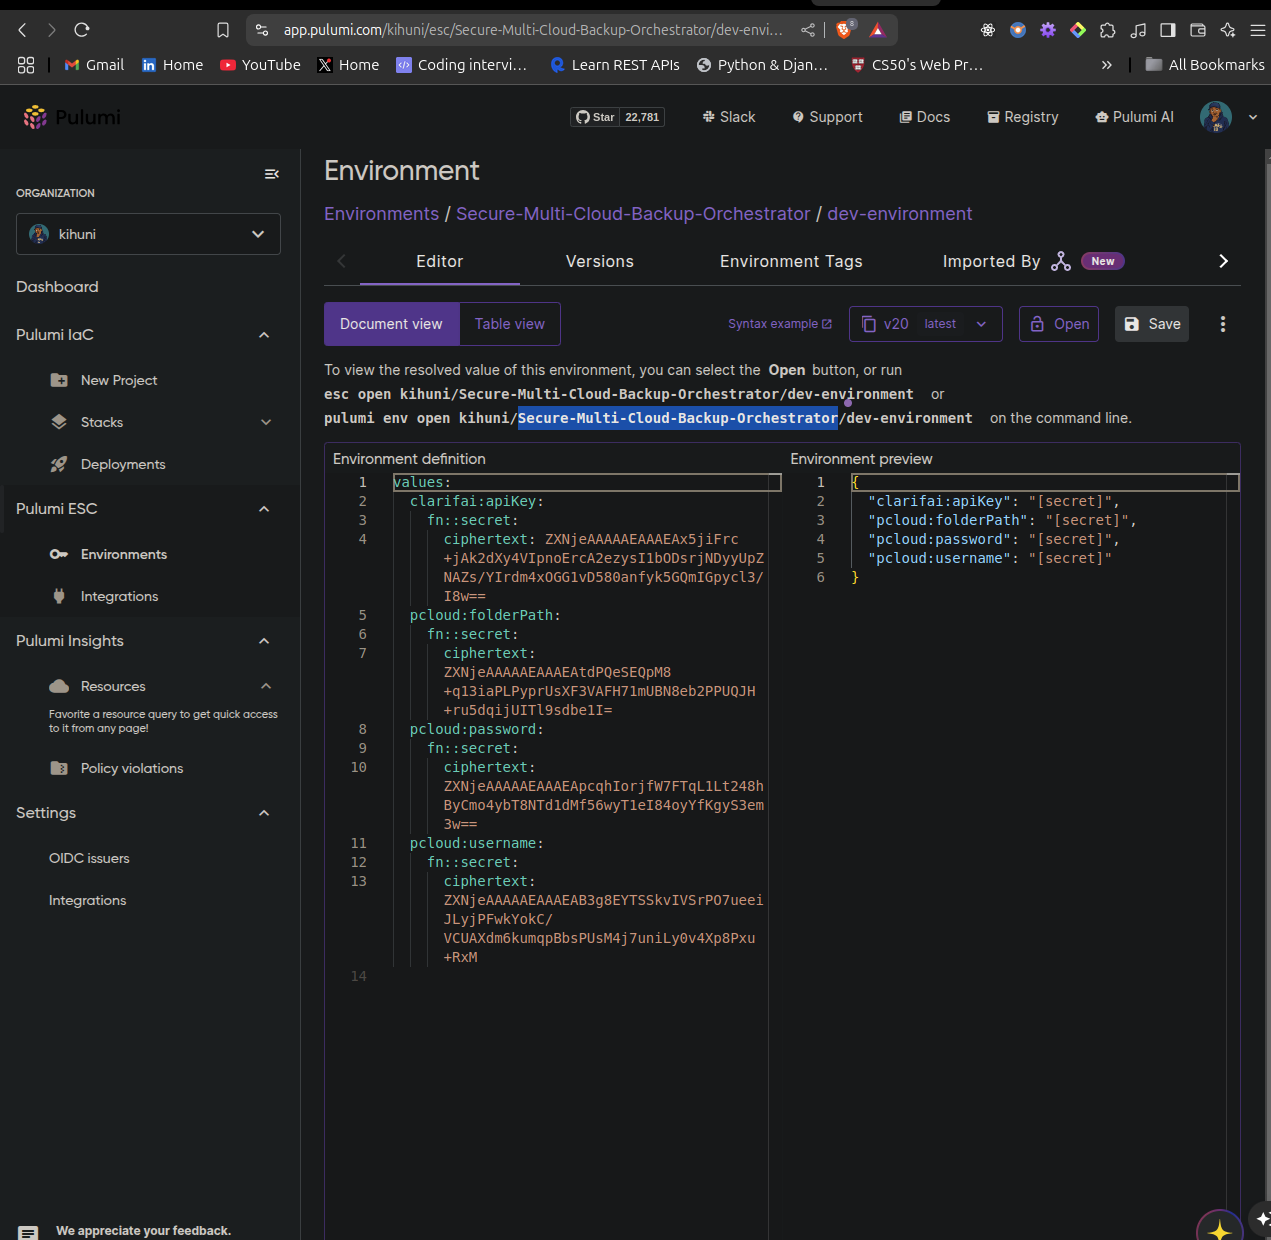
Task: Expand user account menu chevron
Action: coord(1253,117)
